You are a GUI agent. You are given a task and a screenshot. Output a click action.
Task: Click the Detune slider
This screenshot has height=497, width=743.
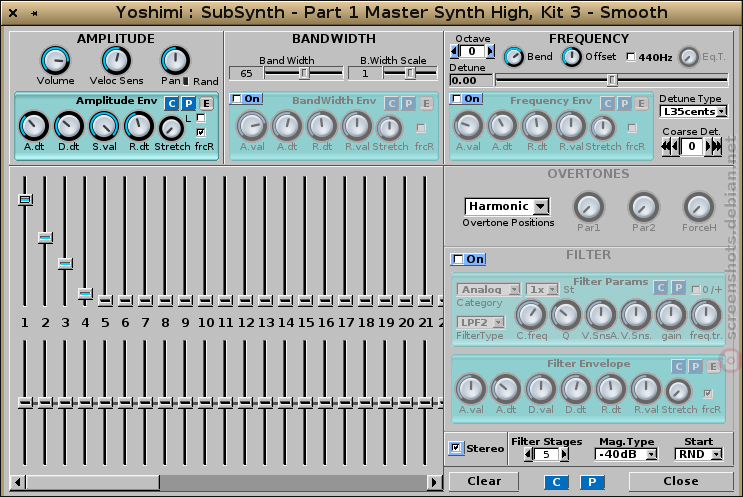pyautogui.click(x=612, y=80)
